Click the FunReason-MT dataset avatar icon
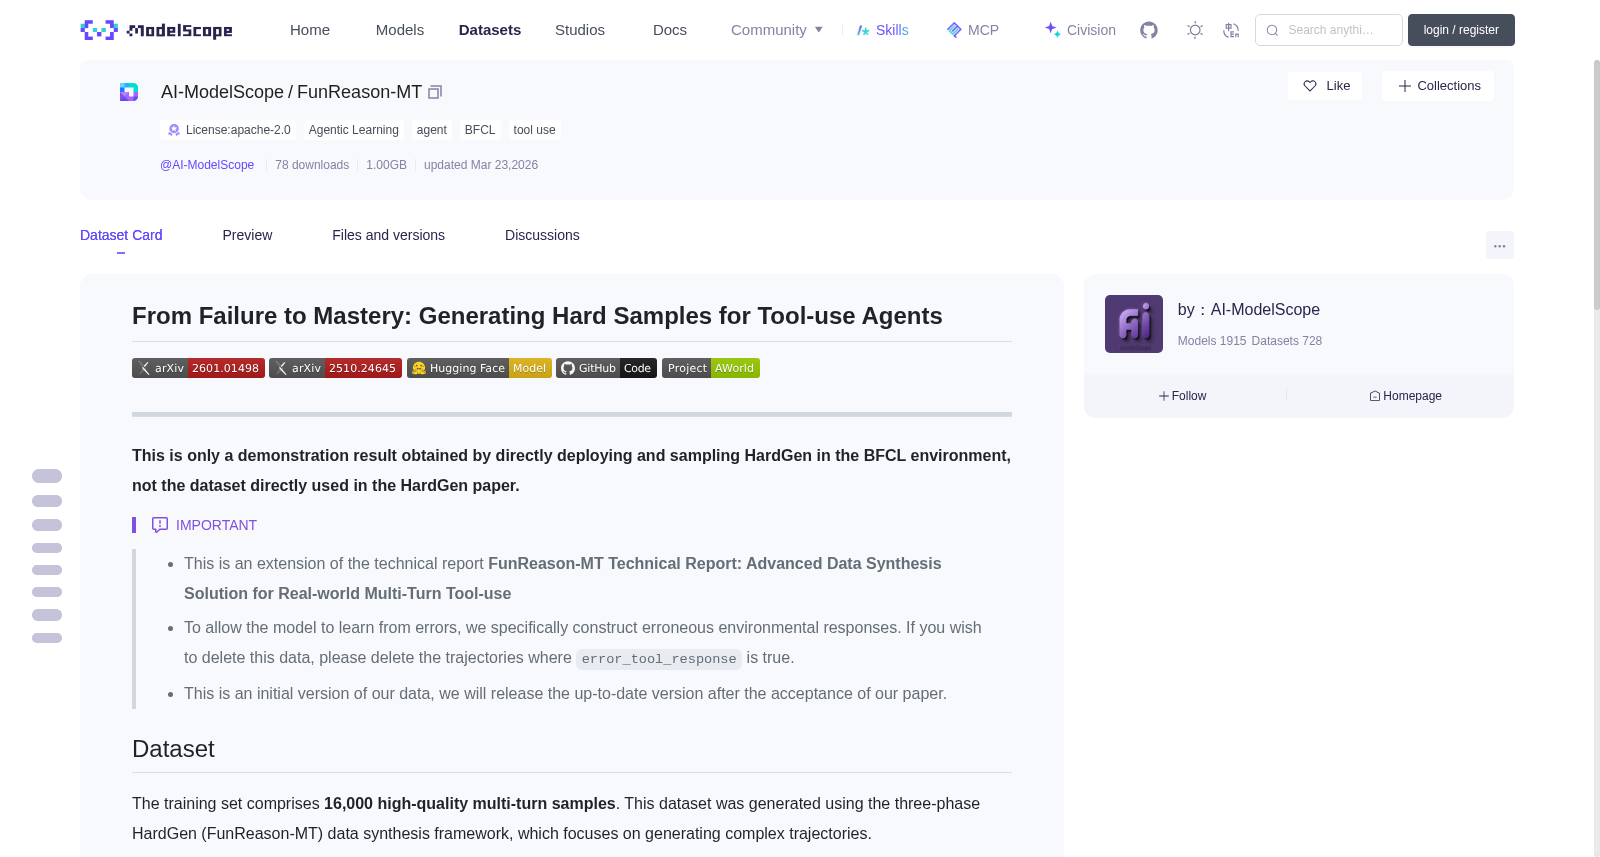The image size is (1600, 857). point(129,92)
